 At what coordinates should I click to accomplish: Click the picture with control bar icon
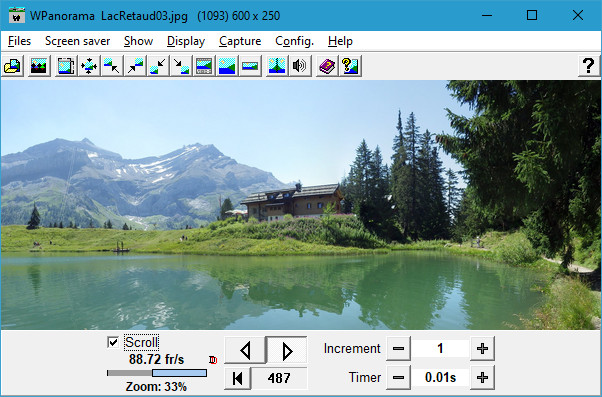point(204,66)
